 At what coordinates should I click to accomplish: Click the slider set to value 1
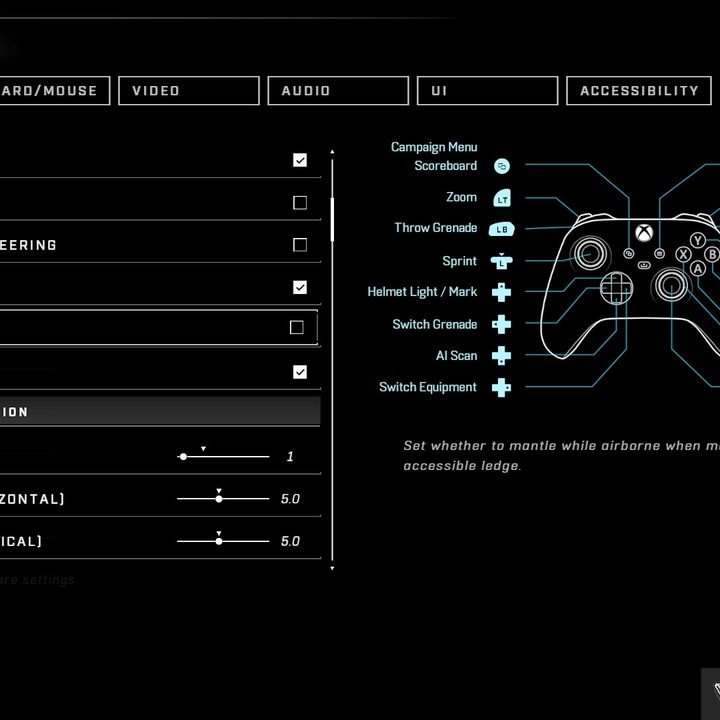click(224, 456)
